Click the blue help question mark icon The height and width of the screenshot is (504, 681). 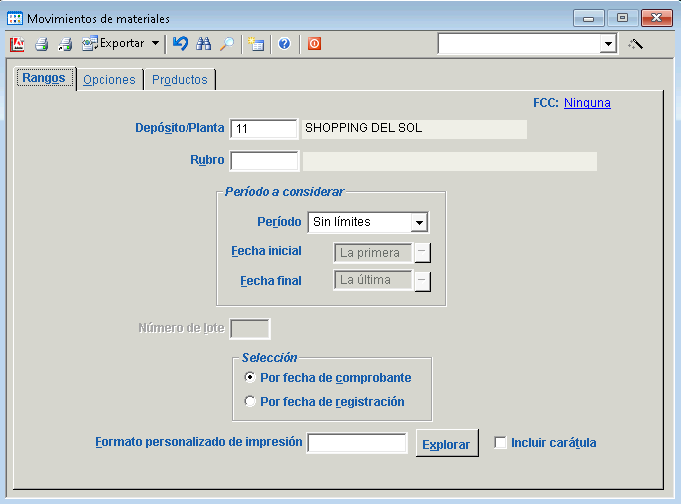click(284, 44)
